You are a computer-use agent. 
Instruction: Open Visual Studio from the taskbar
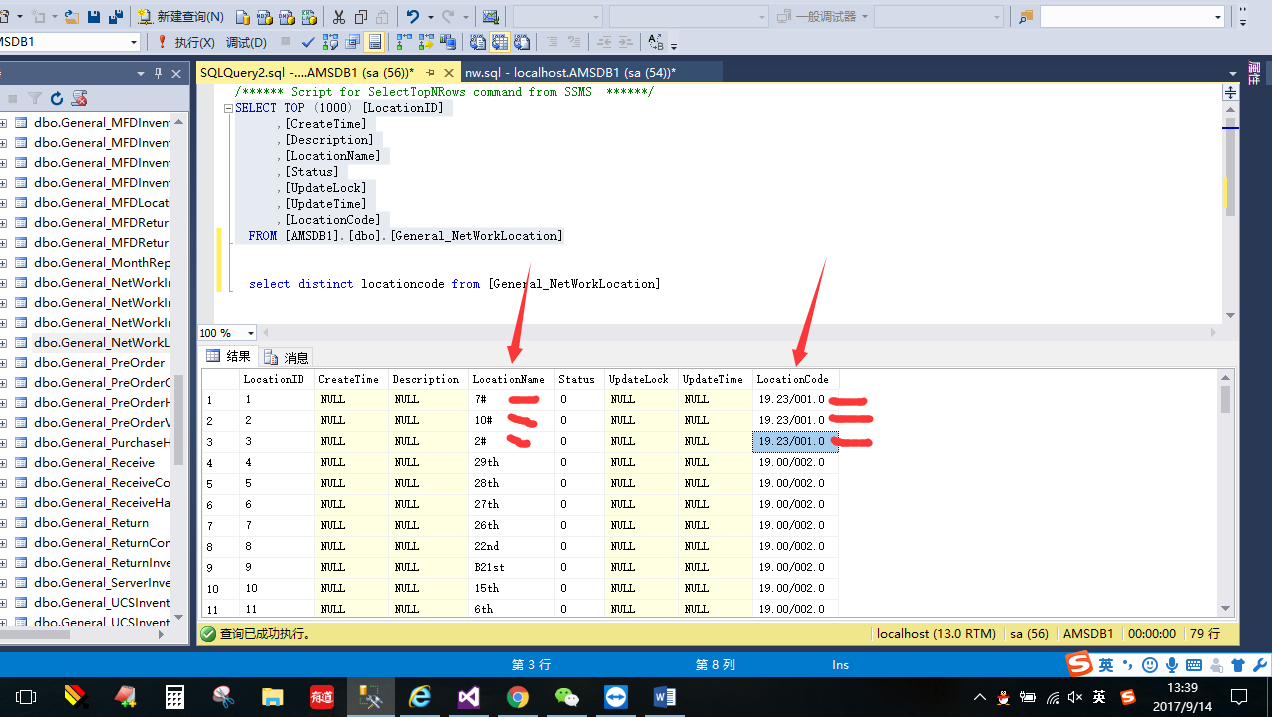click(x=469, y=697)
